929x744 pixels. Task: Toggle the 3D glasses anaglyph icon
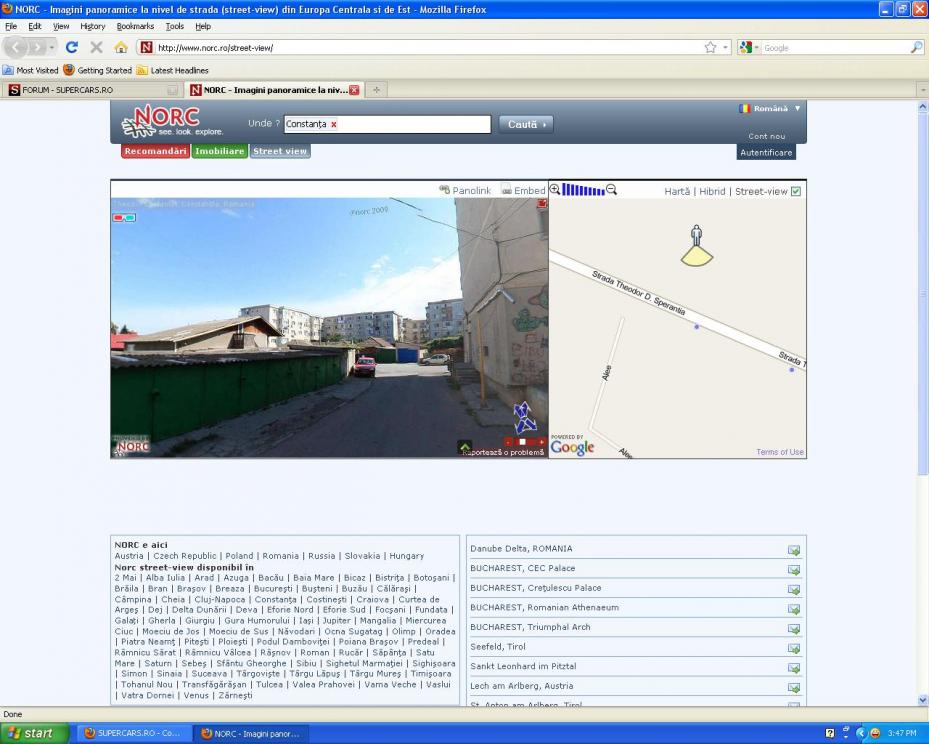[123, 217]
